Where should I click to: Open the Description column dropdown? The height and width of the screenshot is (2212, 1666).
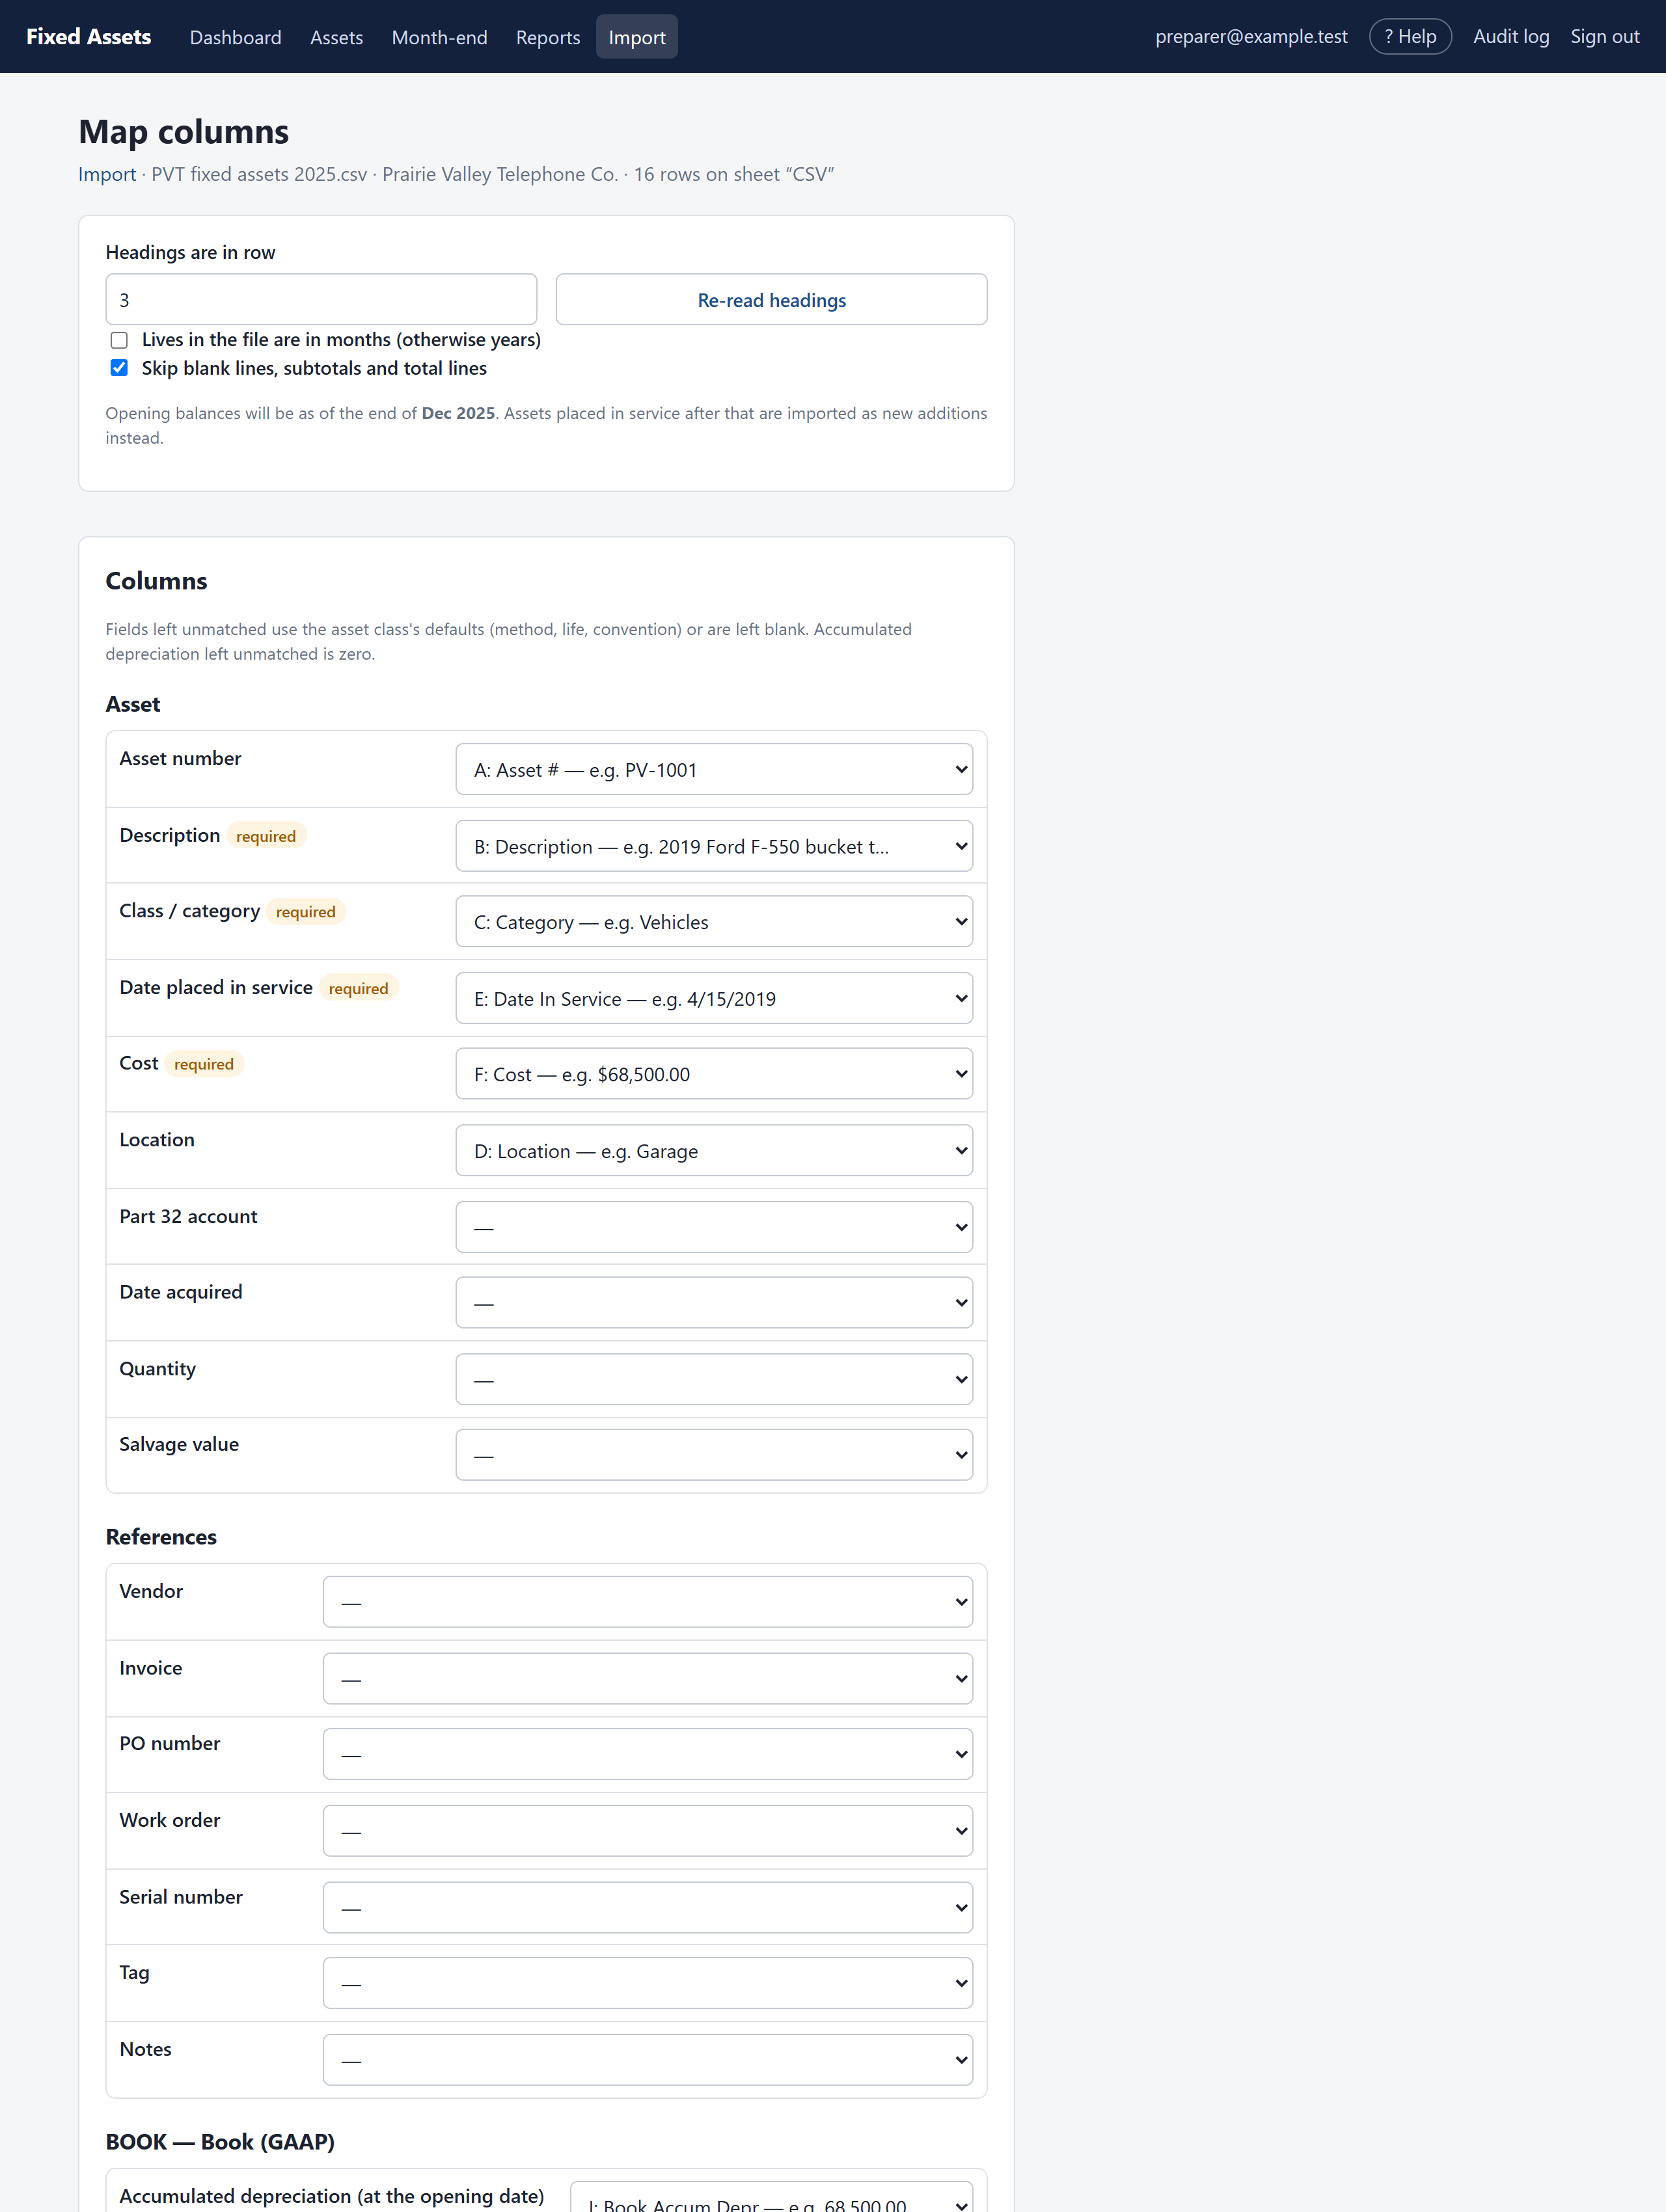(x=714, y=846)
